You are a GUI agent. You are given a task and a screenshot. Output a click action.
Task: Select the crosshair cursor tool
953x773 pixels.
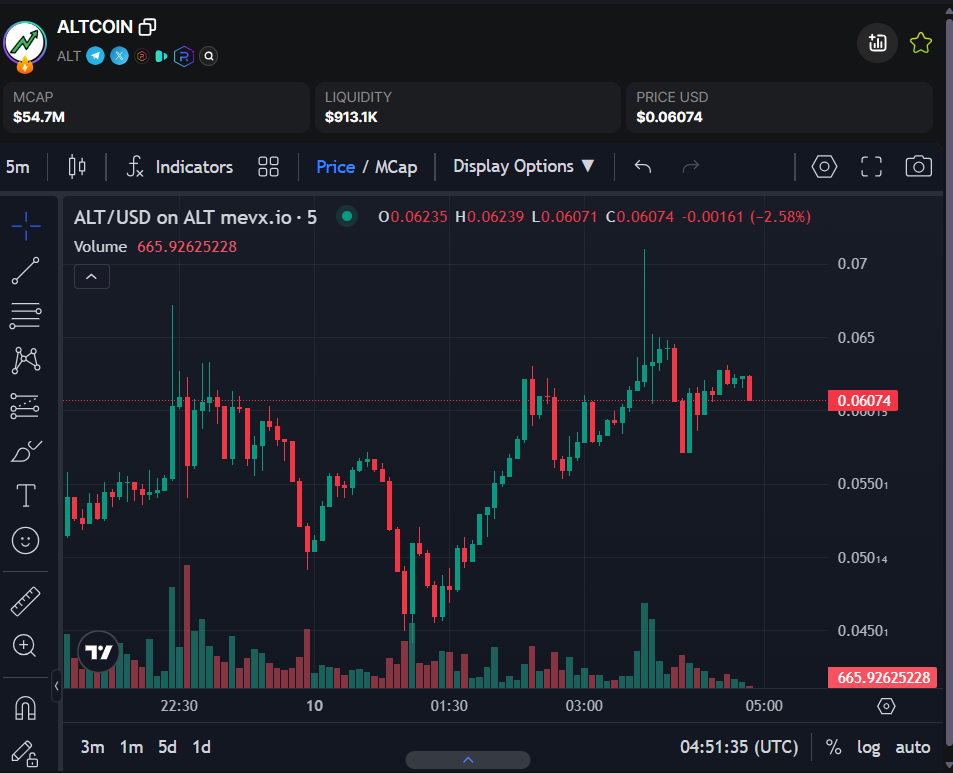26,225
